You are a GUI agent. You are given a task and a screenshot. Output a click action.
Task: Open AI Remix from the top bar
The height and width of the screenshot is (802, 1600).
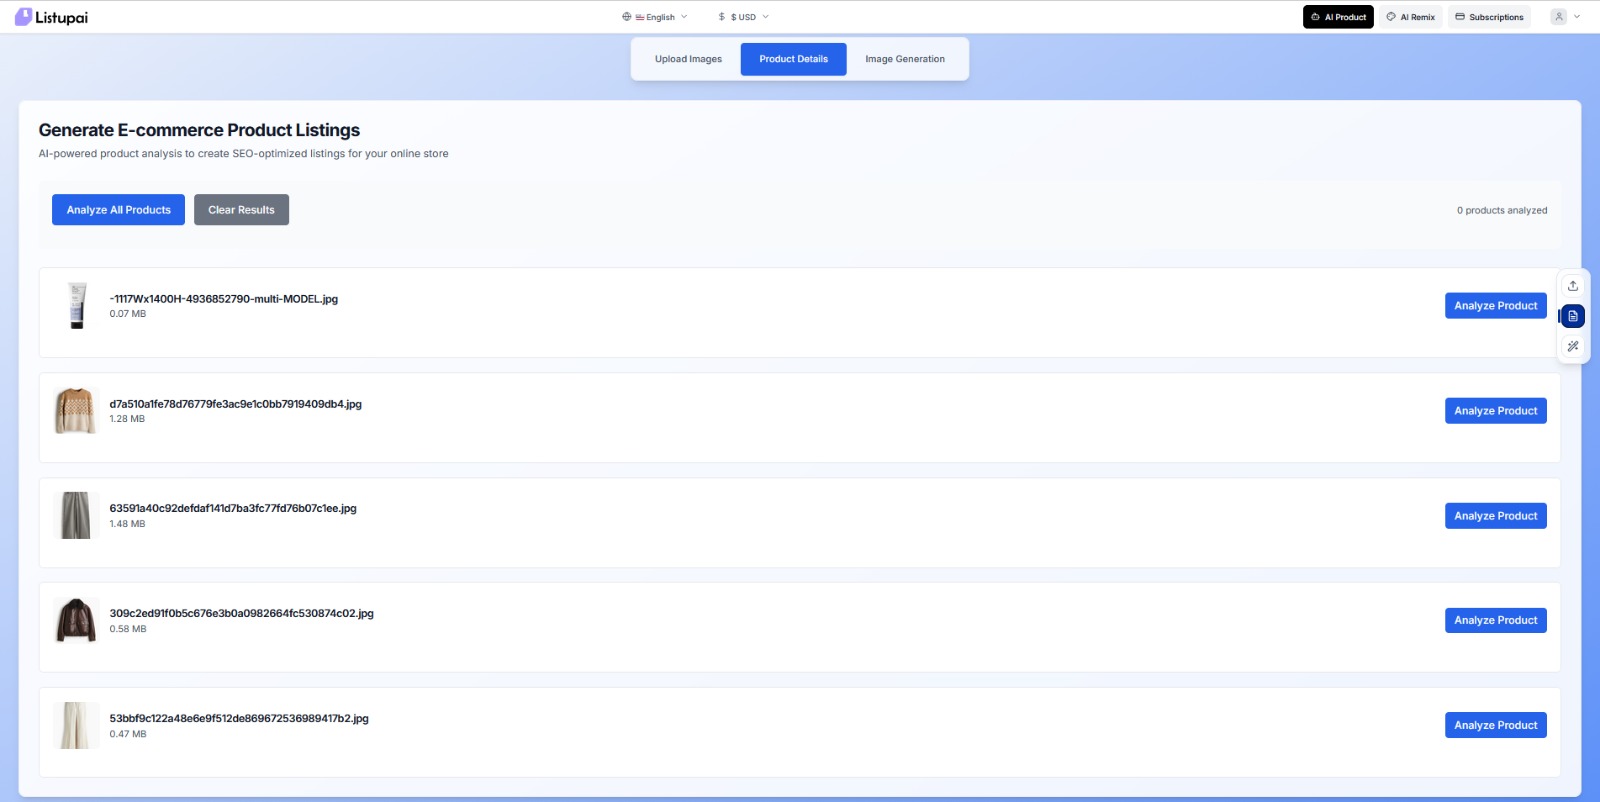click(1411, 17)
